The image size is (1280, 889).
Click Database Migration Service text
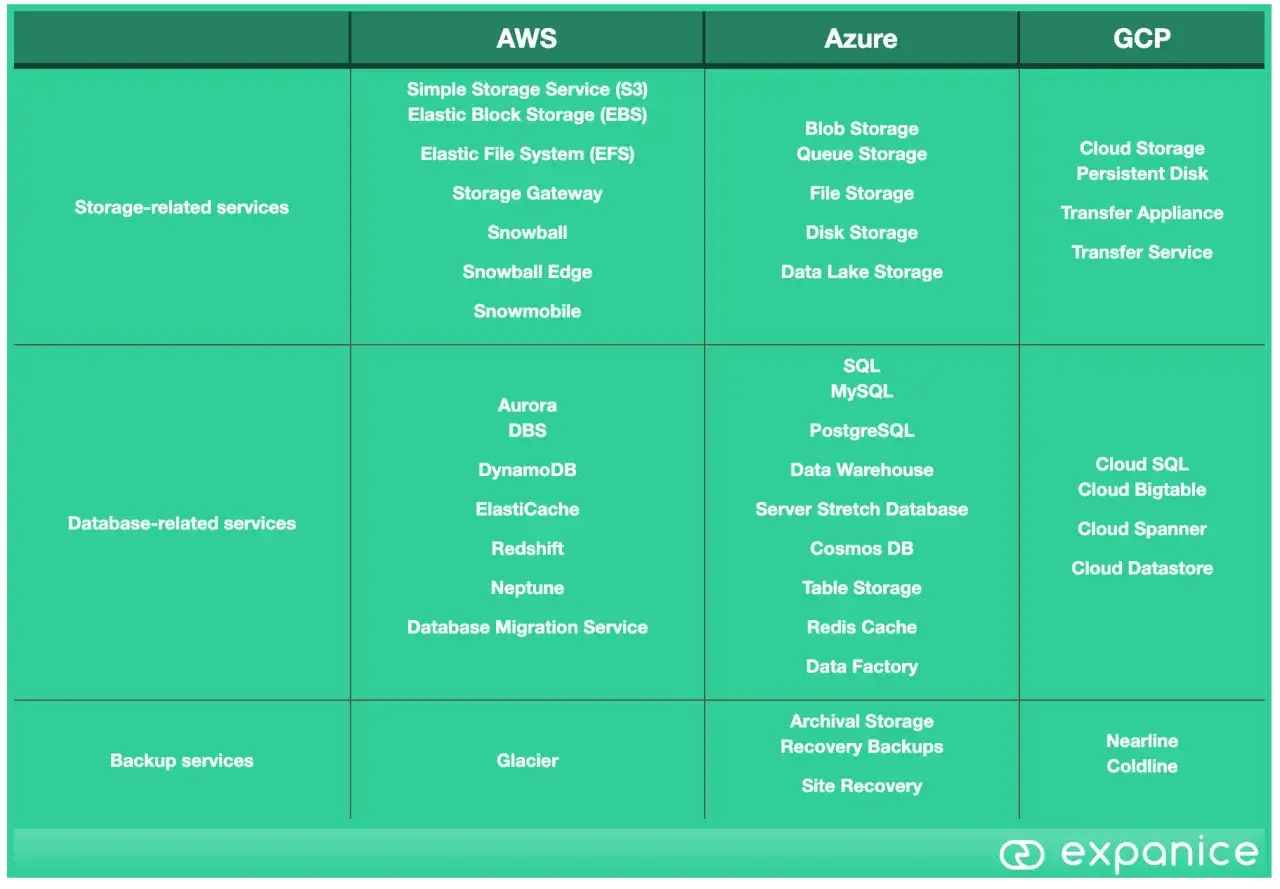[527, 627]
